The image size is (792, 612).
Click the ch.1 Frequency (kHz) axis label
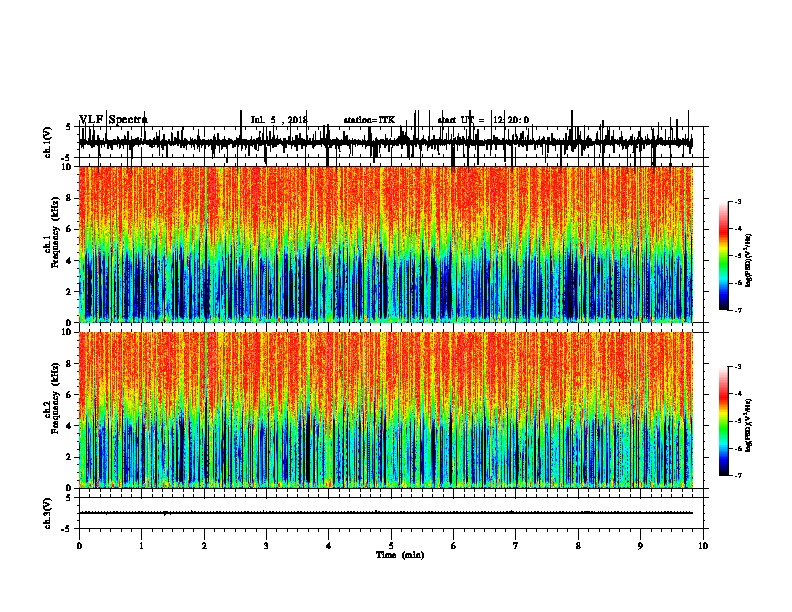(x=52, y=233)
